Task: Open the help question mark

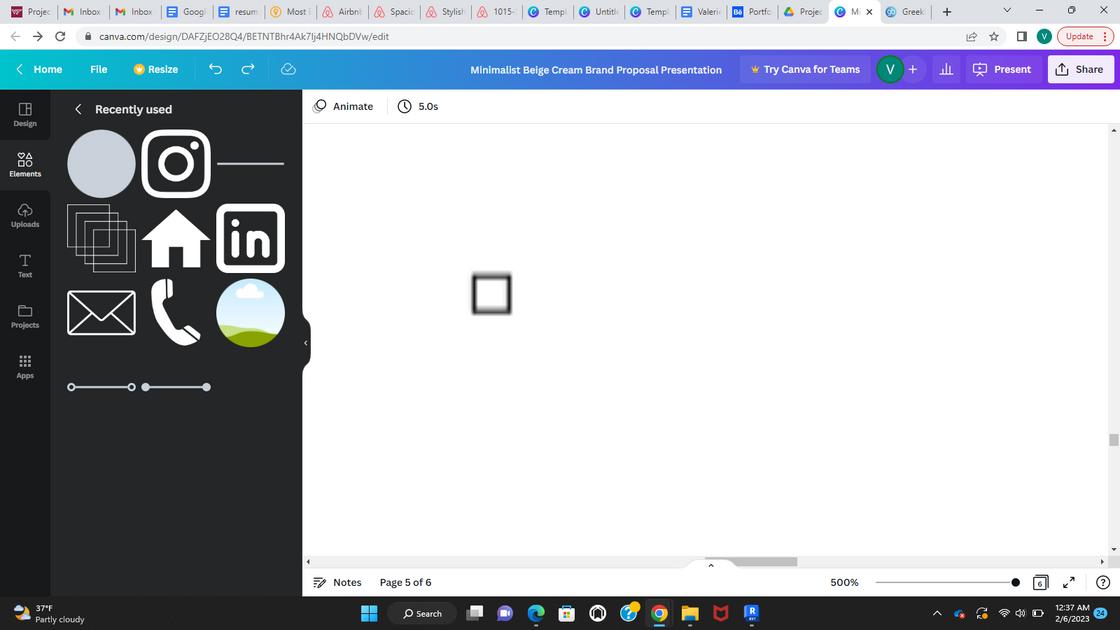Action: click(1103, 582)
